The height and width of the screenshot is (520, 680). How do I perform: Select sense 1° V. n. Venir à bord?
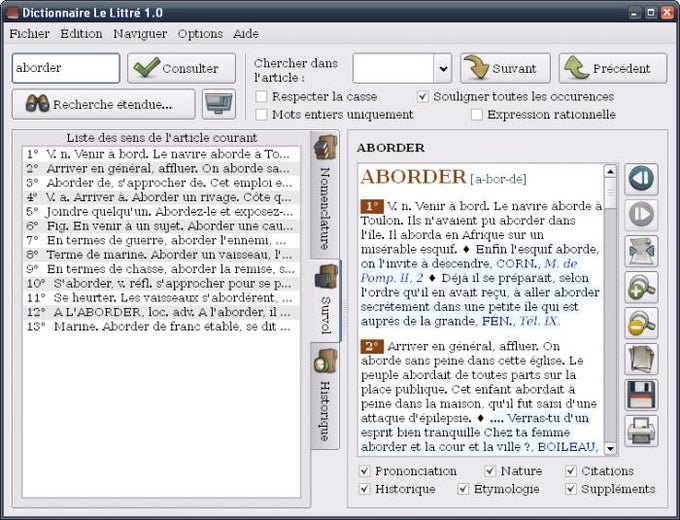(161, 154)
